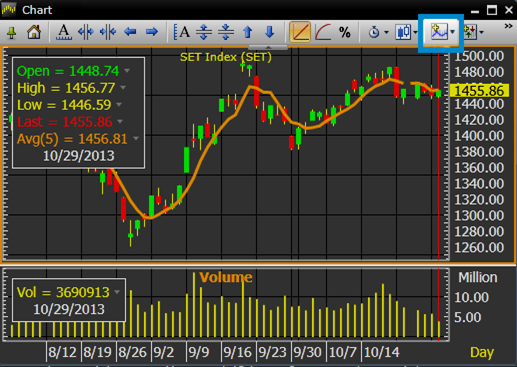The width and height of the screenshot is (517, 367).
Task: Expand toolbar overflow chevron
Action: [508, 26]
